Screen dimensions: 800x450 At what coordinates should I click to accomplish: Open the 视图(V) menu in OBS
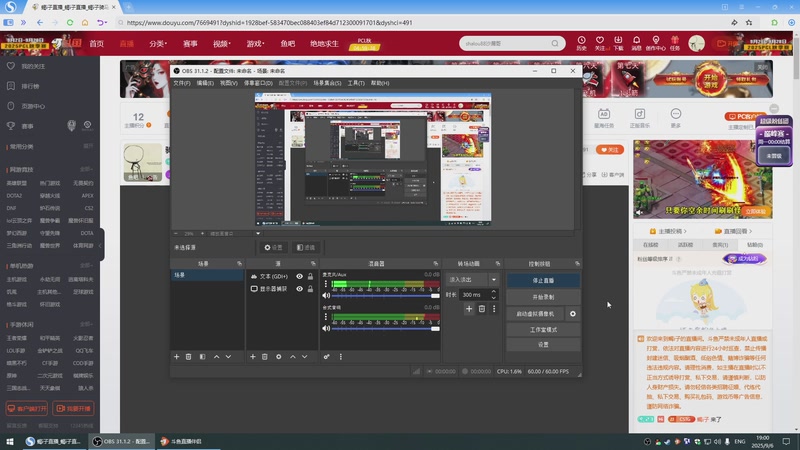(x=229, y=83)
